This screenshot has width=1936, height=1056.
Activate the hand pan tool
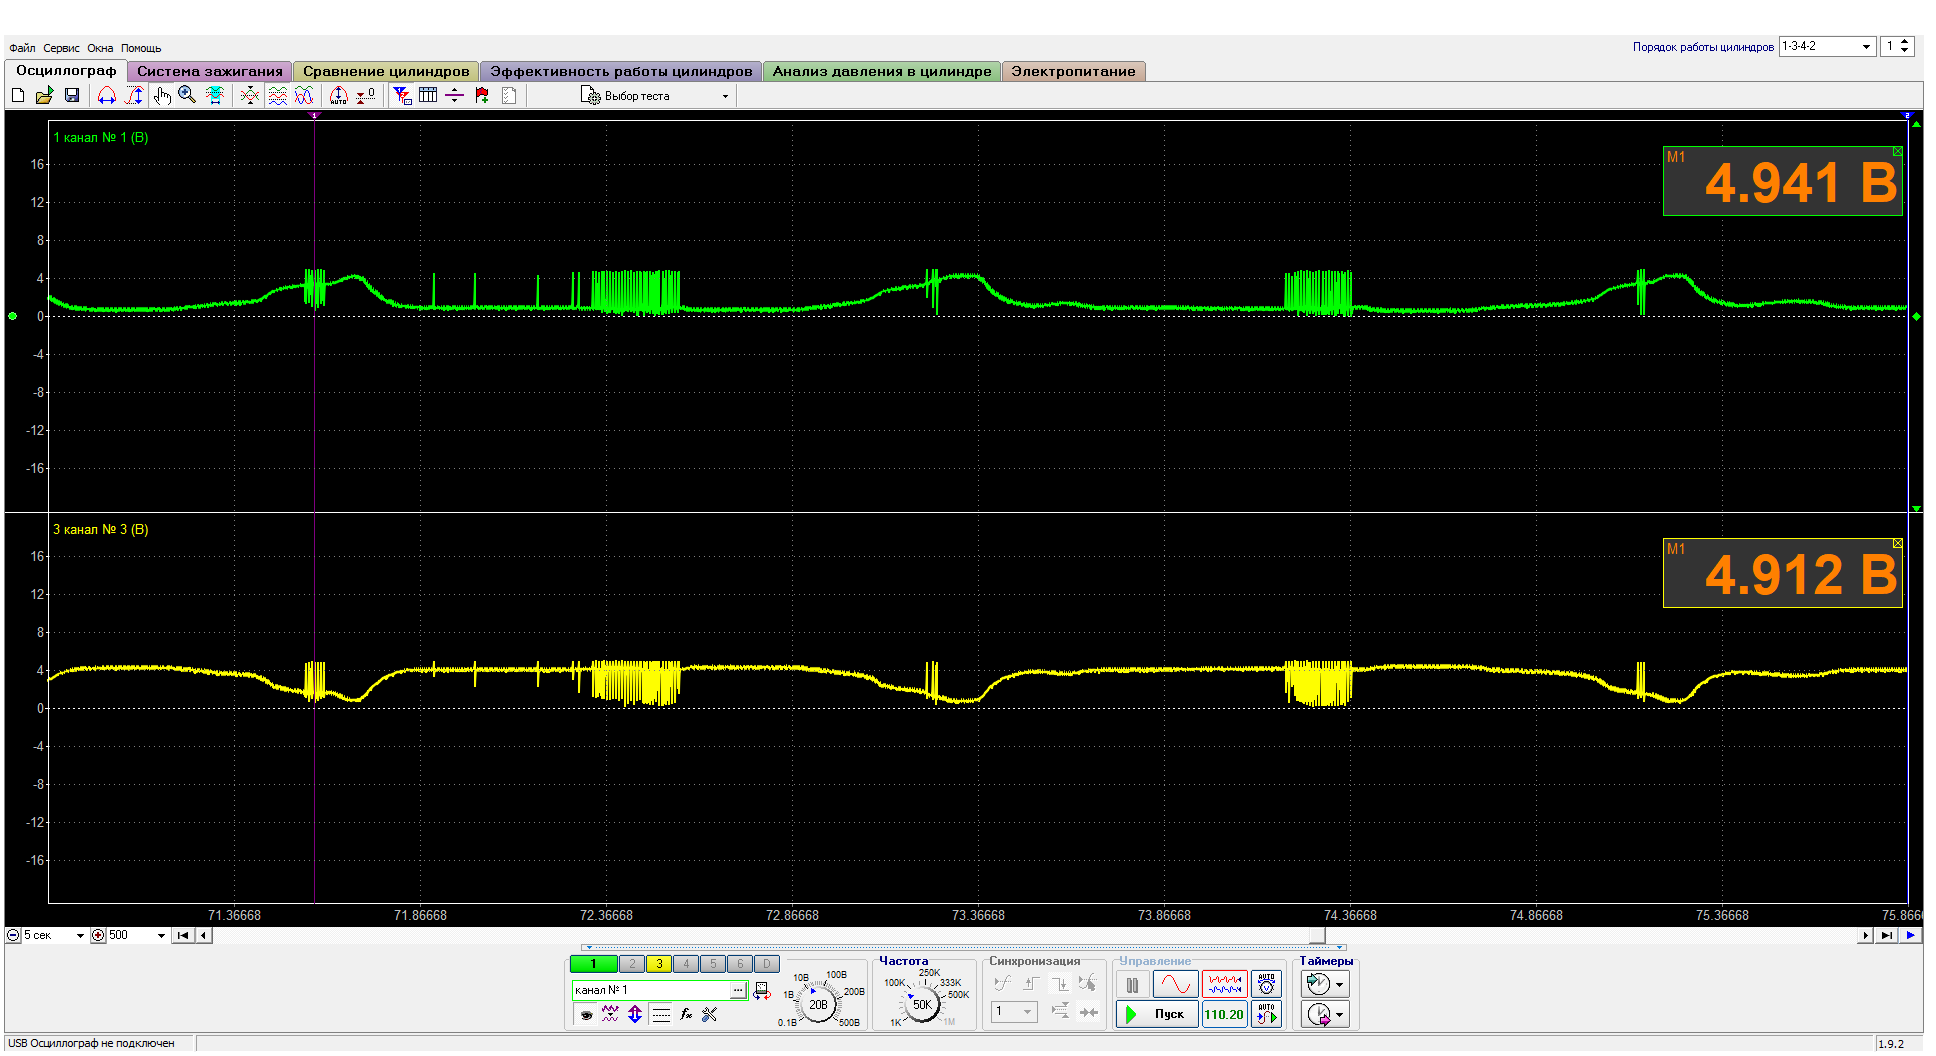[x=162, y=95]
